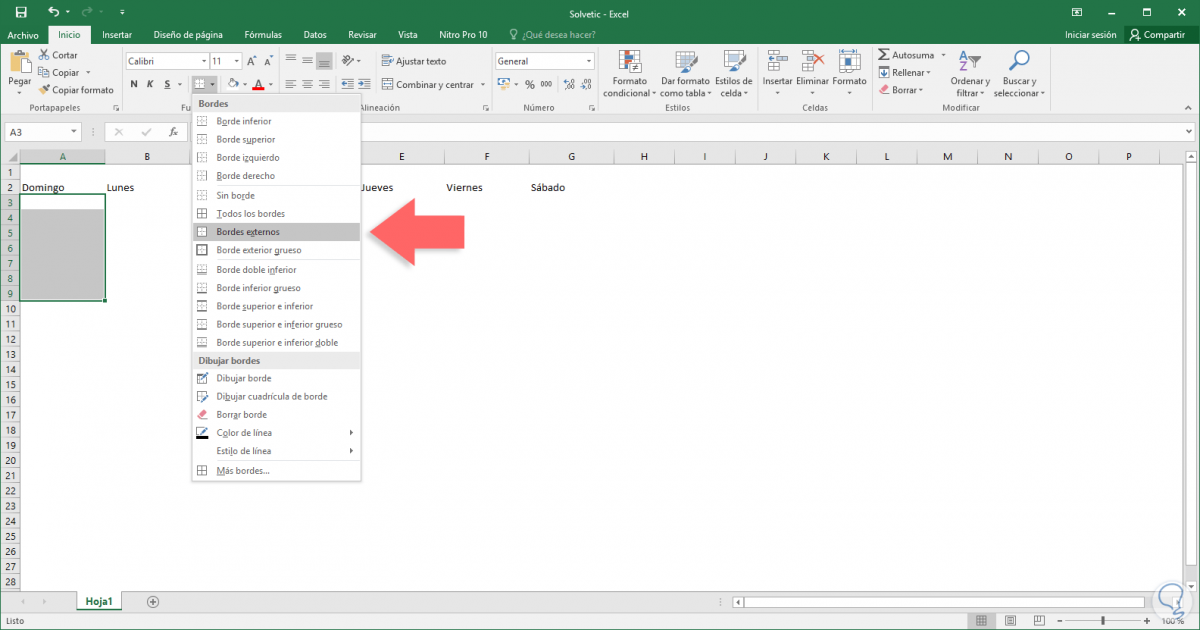The width and height of the screenshot is (1200, 630).
Task: Apply thousands separator 000 style
Action: [547, 85]
